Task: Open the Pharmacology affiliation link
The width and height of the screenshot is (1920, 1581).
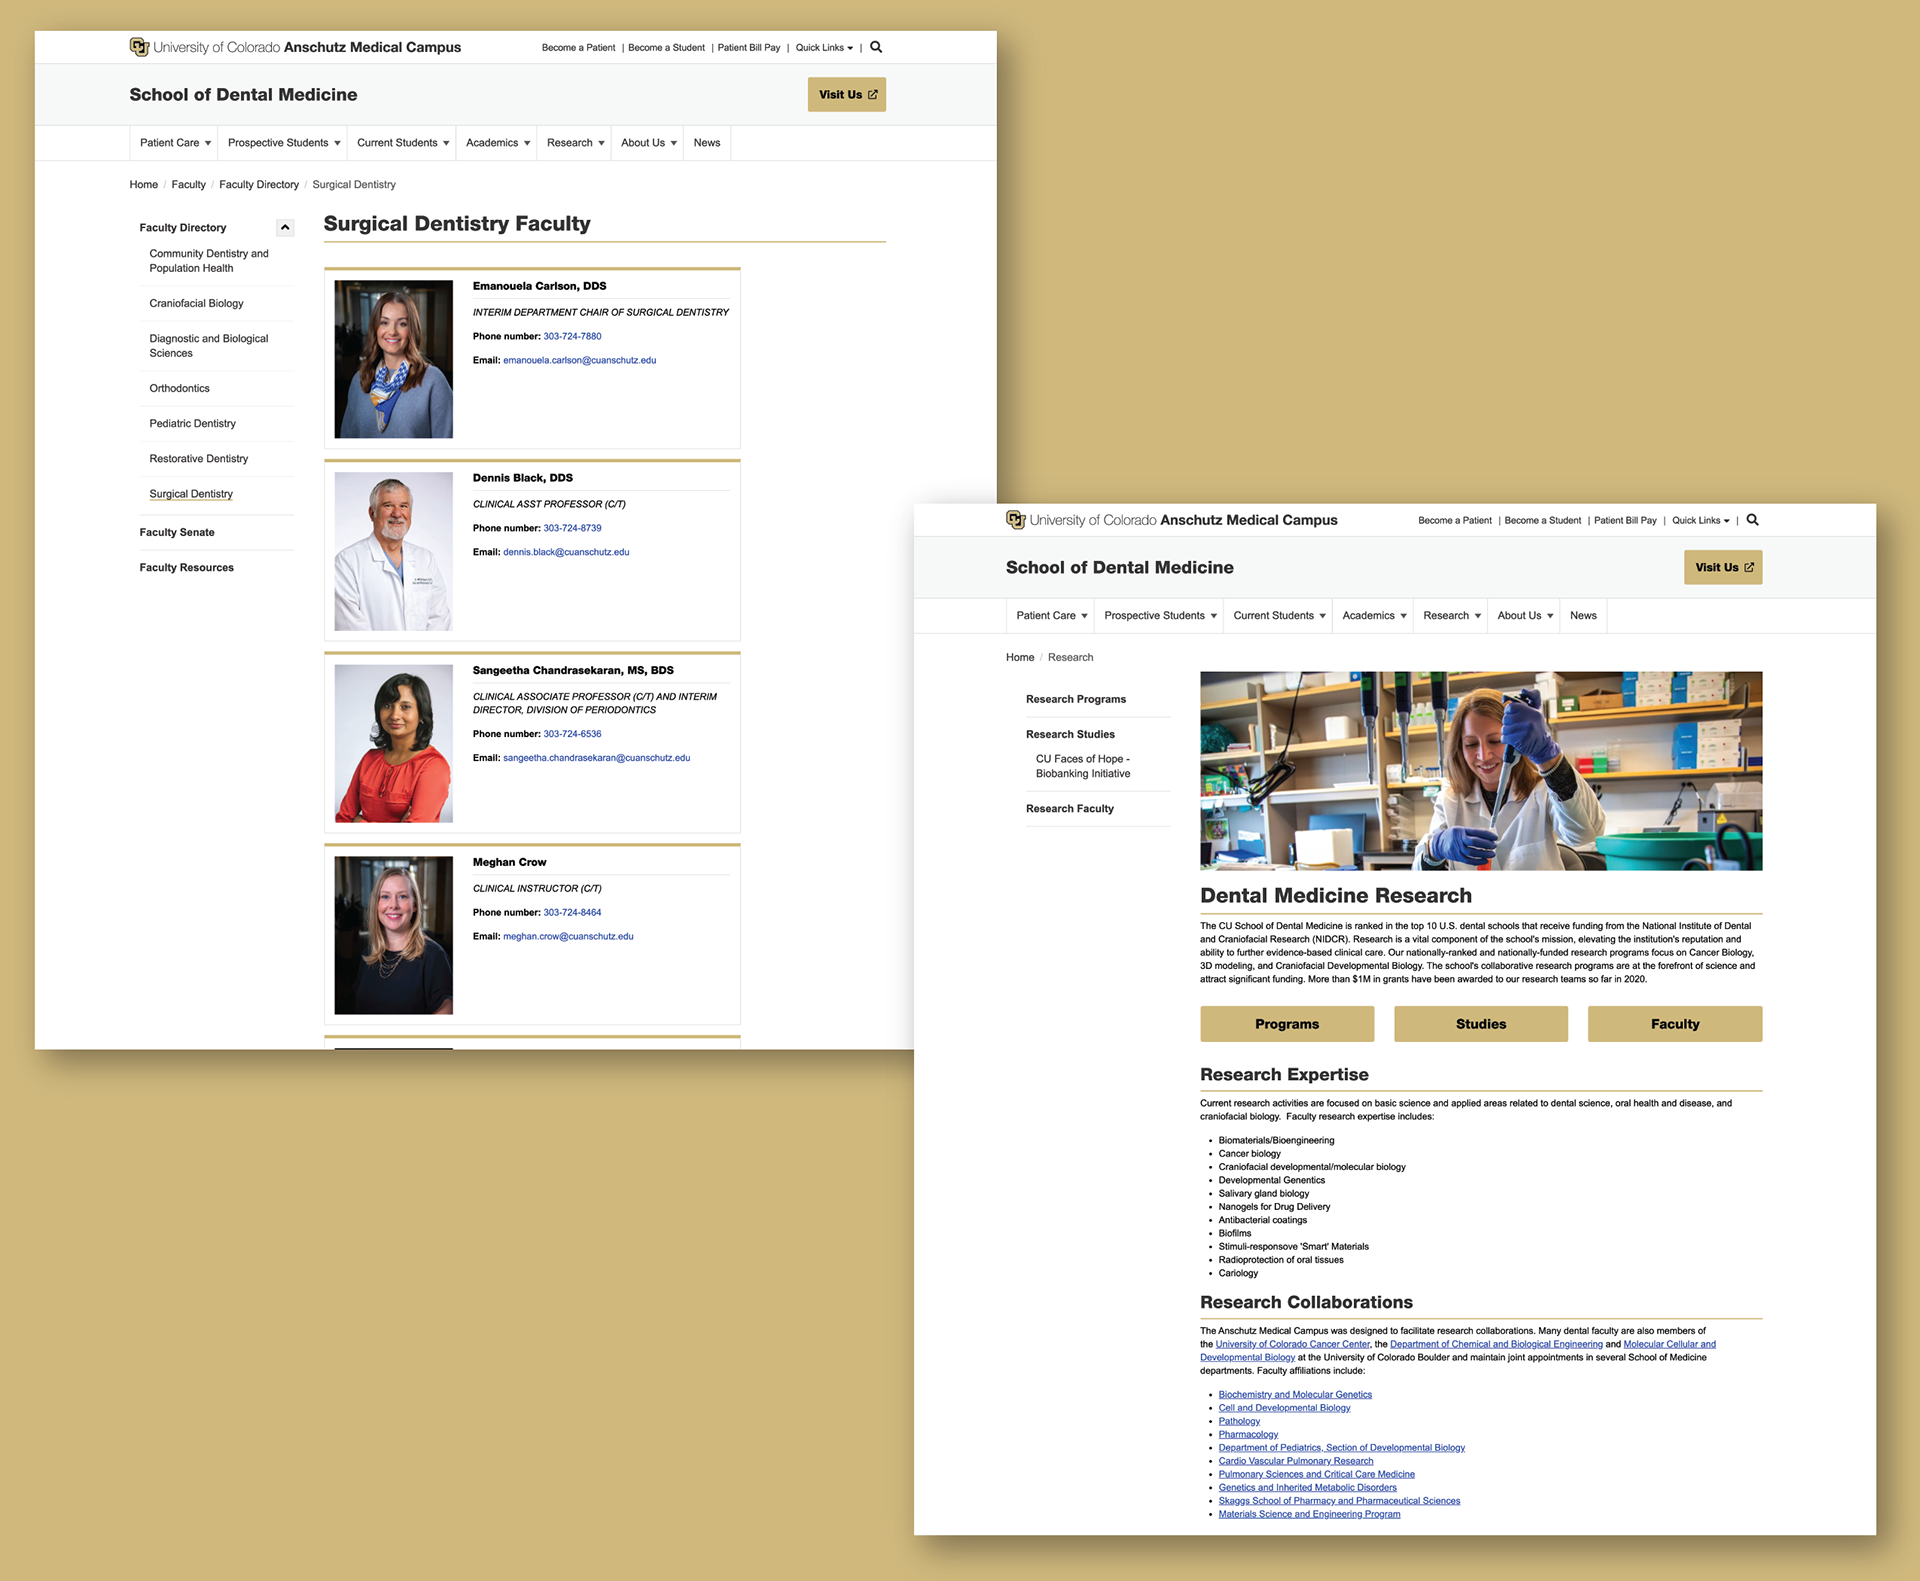Action: tap(1247, 1434)
